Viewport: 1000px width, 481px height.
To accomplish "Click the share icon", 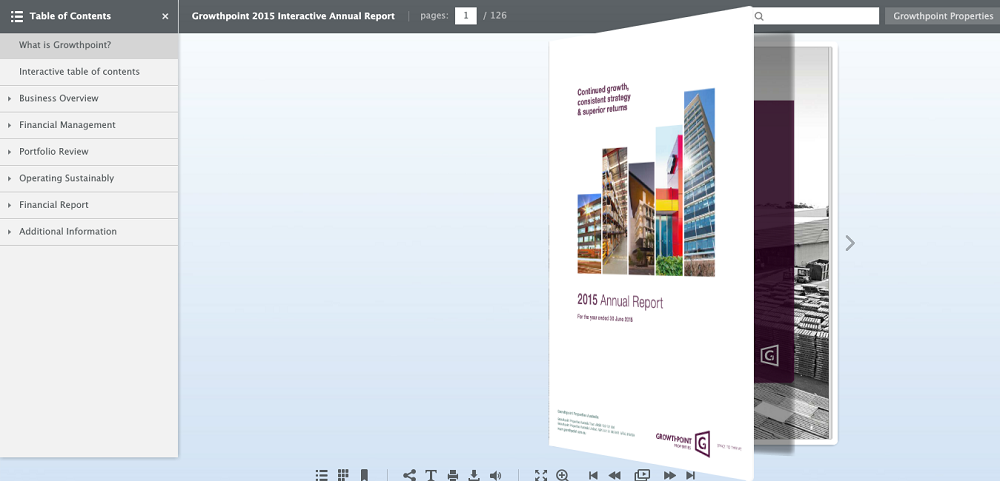I will (x=409, y=475).
